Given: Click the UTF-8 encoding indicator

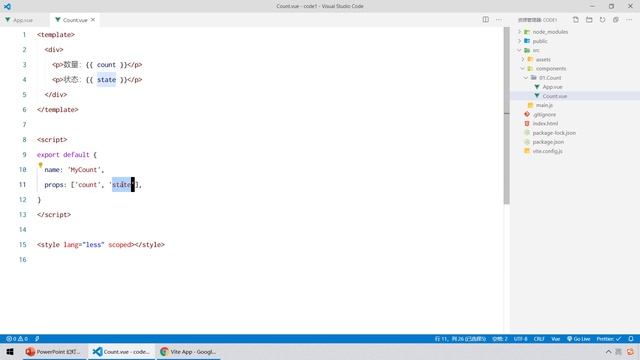Looking at the screenshot, I should [x=520, y=339].
